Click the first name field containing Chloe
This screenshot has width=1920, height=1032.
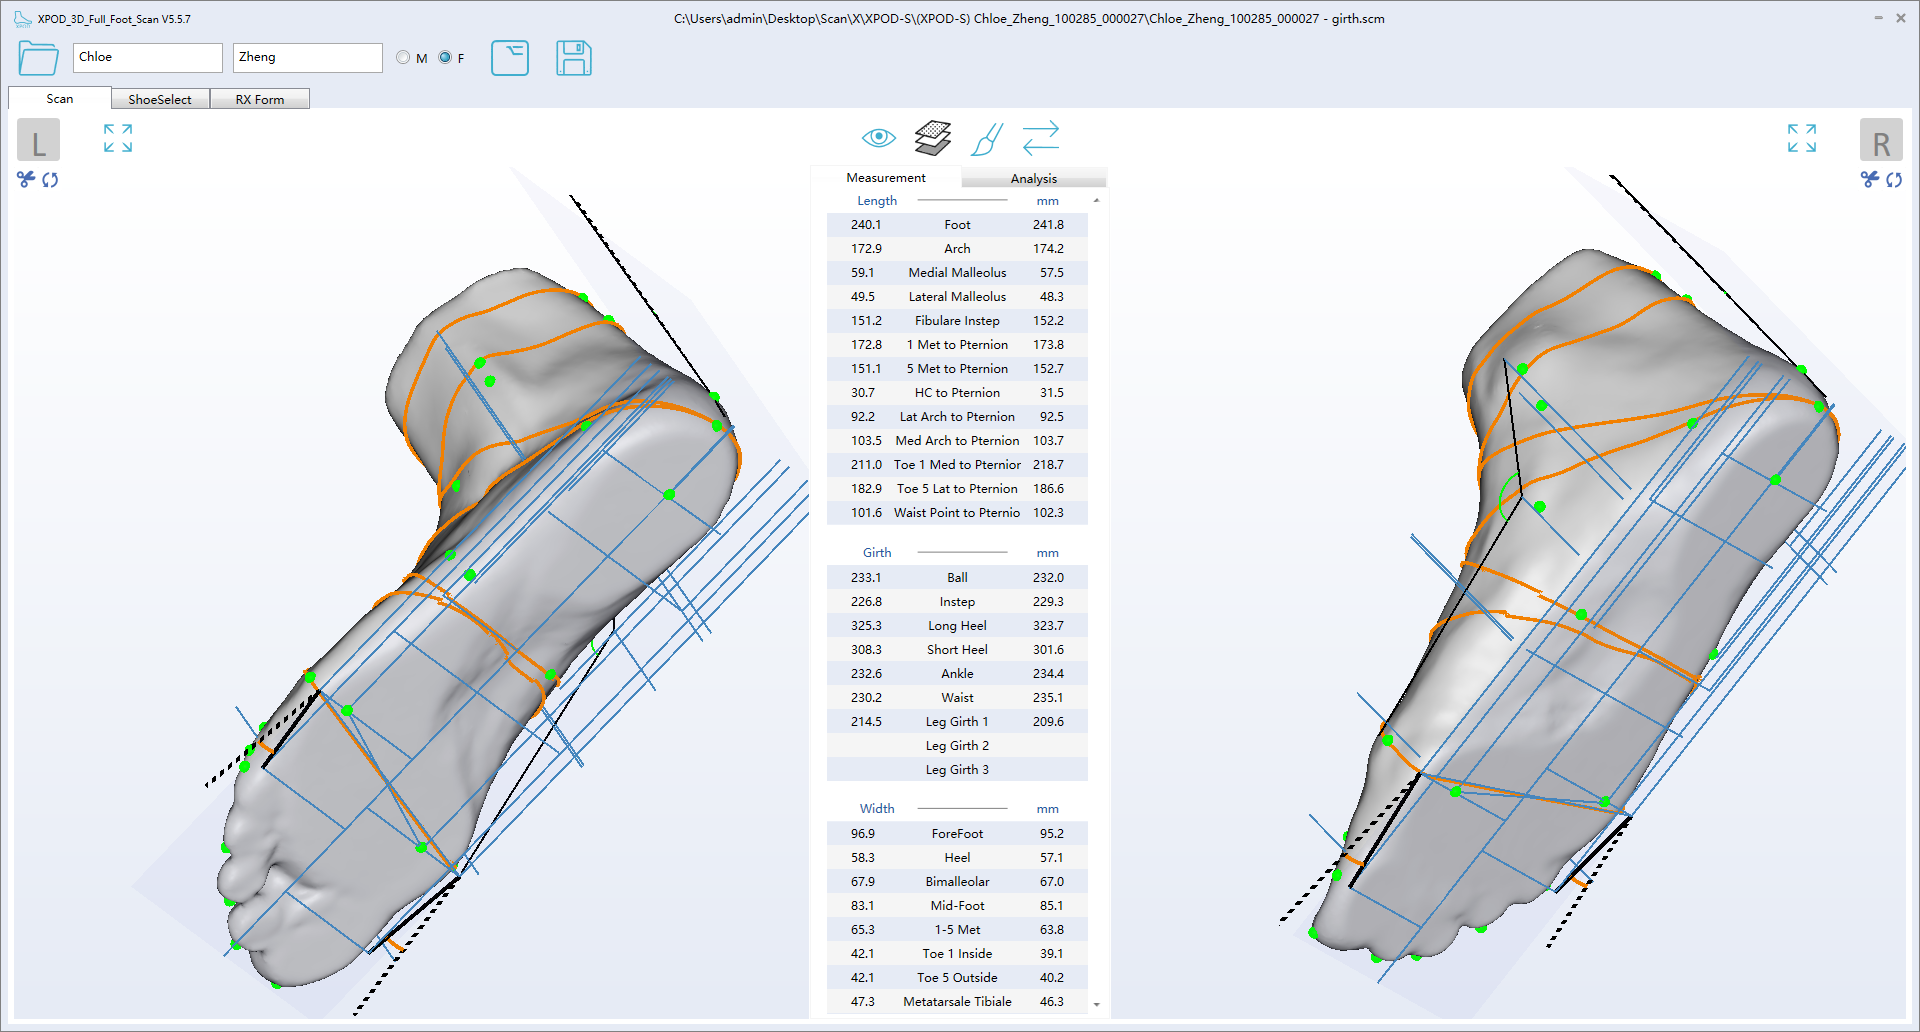148,58
